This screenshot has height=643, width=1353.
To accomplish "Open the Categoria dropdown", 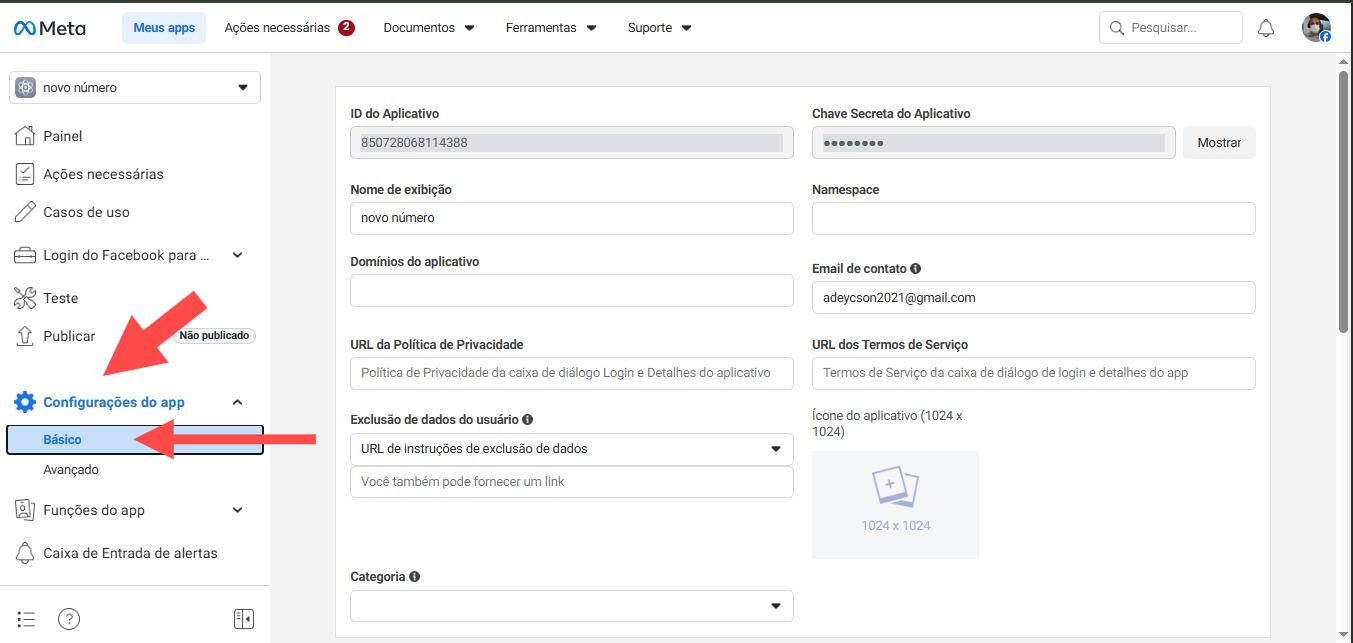I will pyautogui.click(x=572, y=606).
